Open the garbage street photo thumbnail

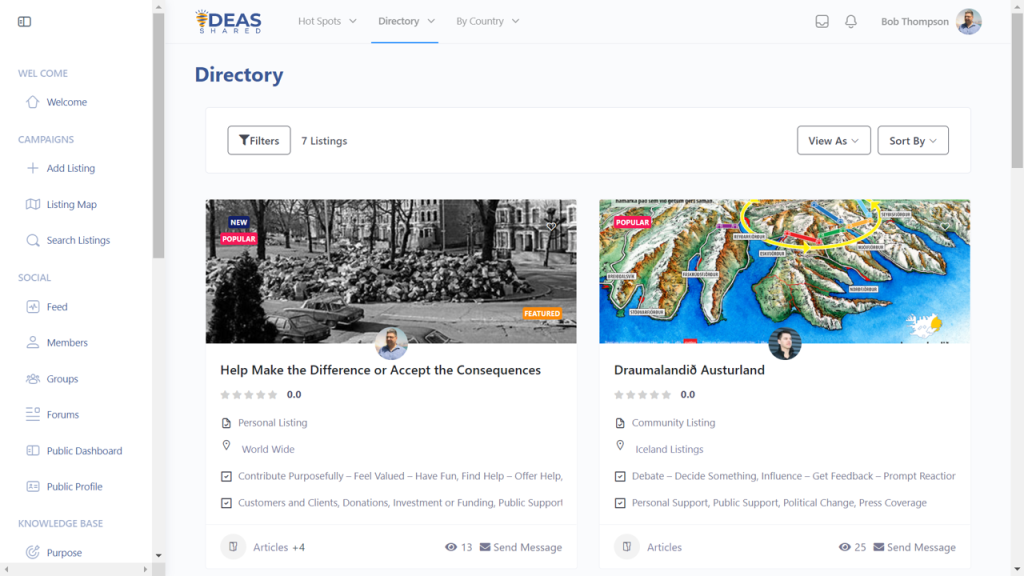click(x=391, y=272)
